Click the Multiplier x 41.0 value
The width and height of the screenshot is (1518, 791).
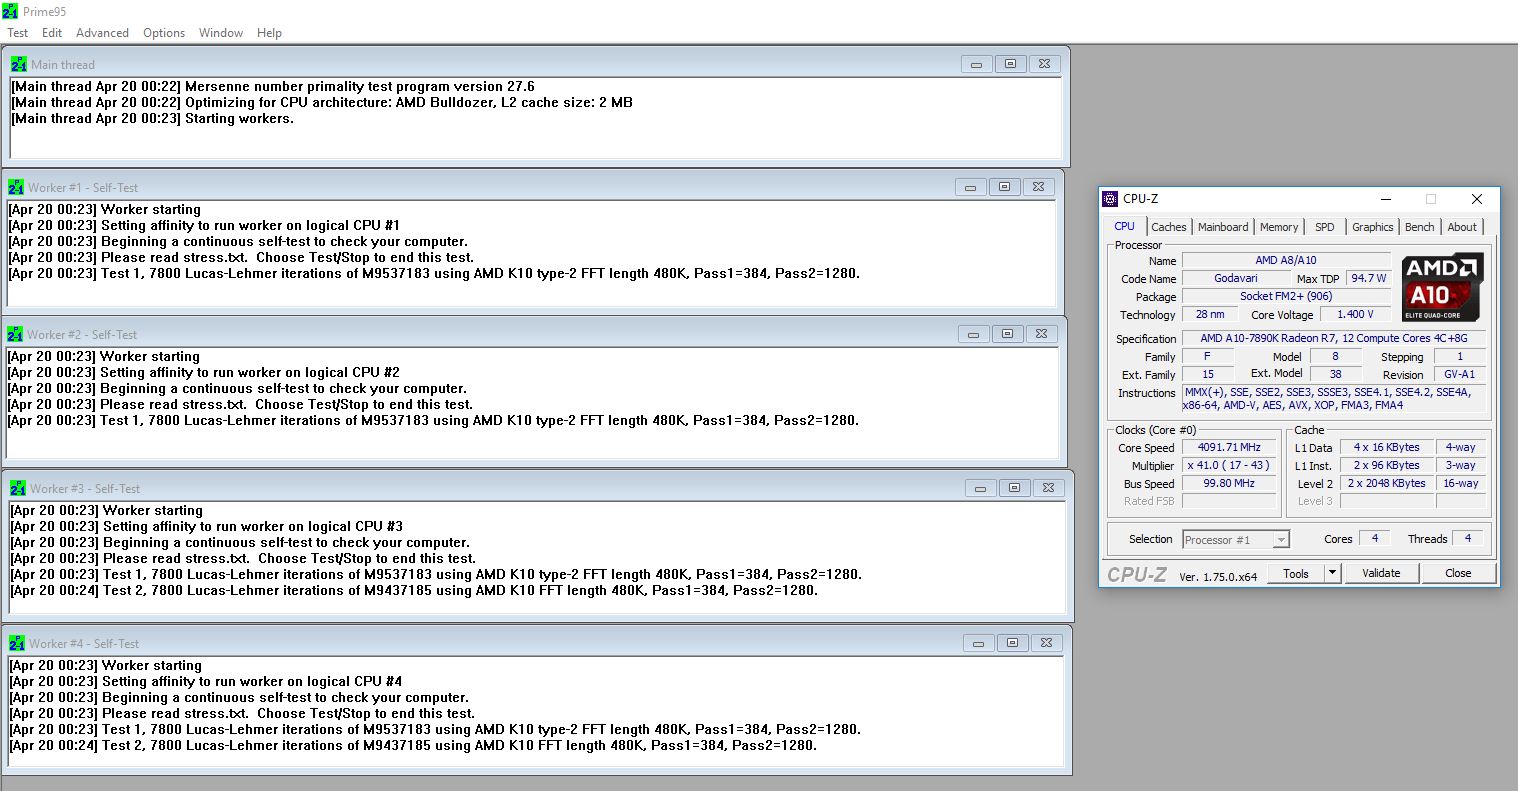1229,465
